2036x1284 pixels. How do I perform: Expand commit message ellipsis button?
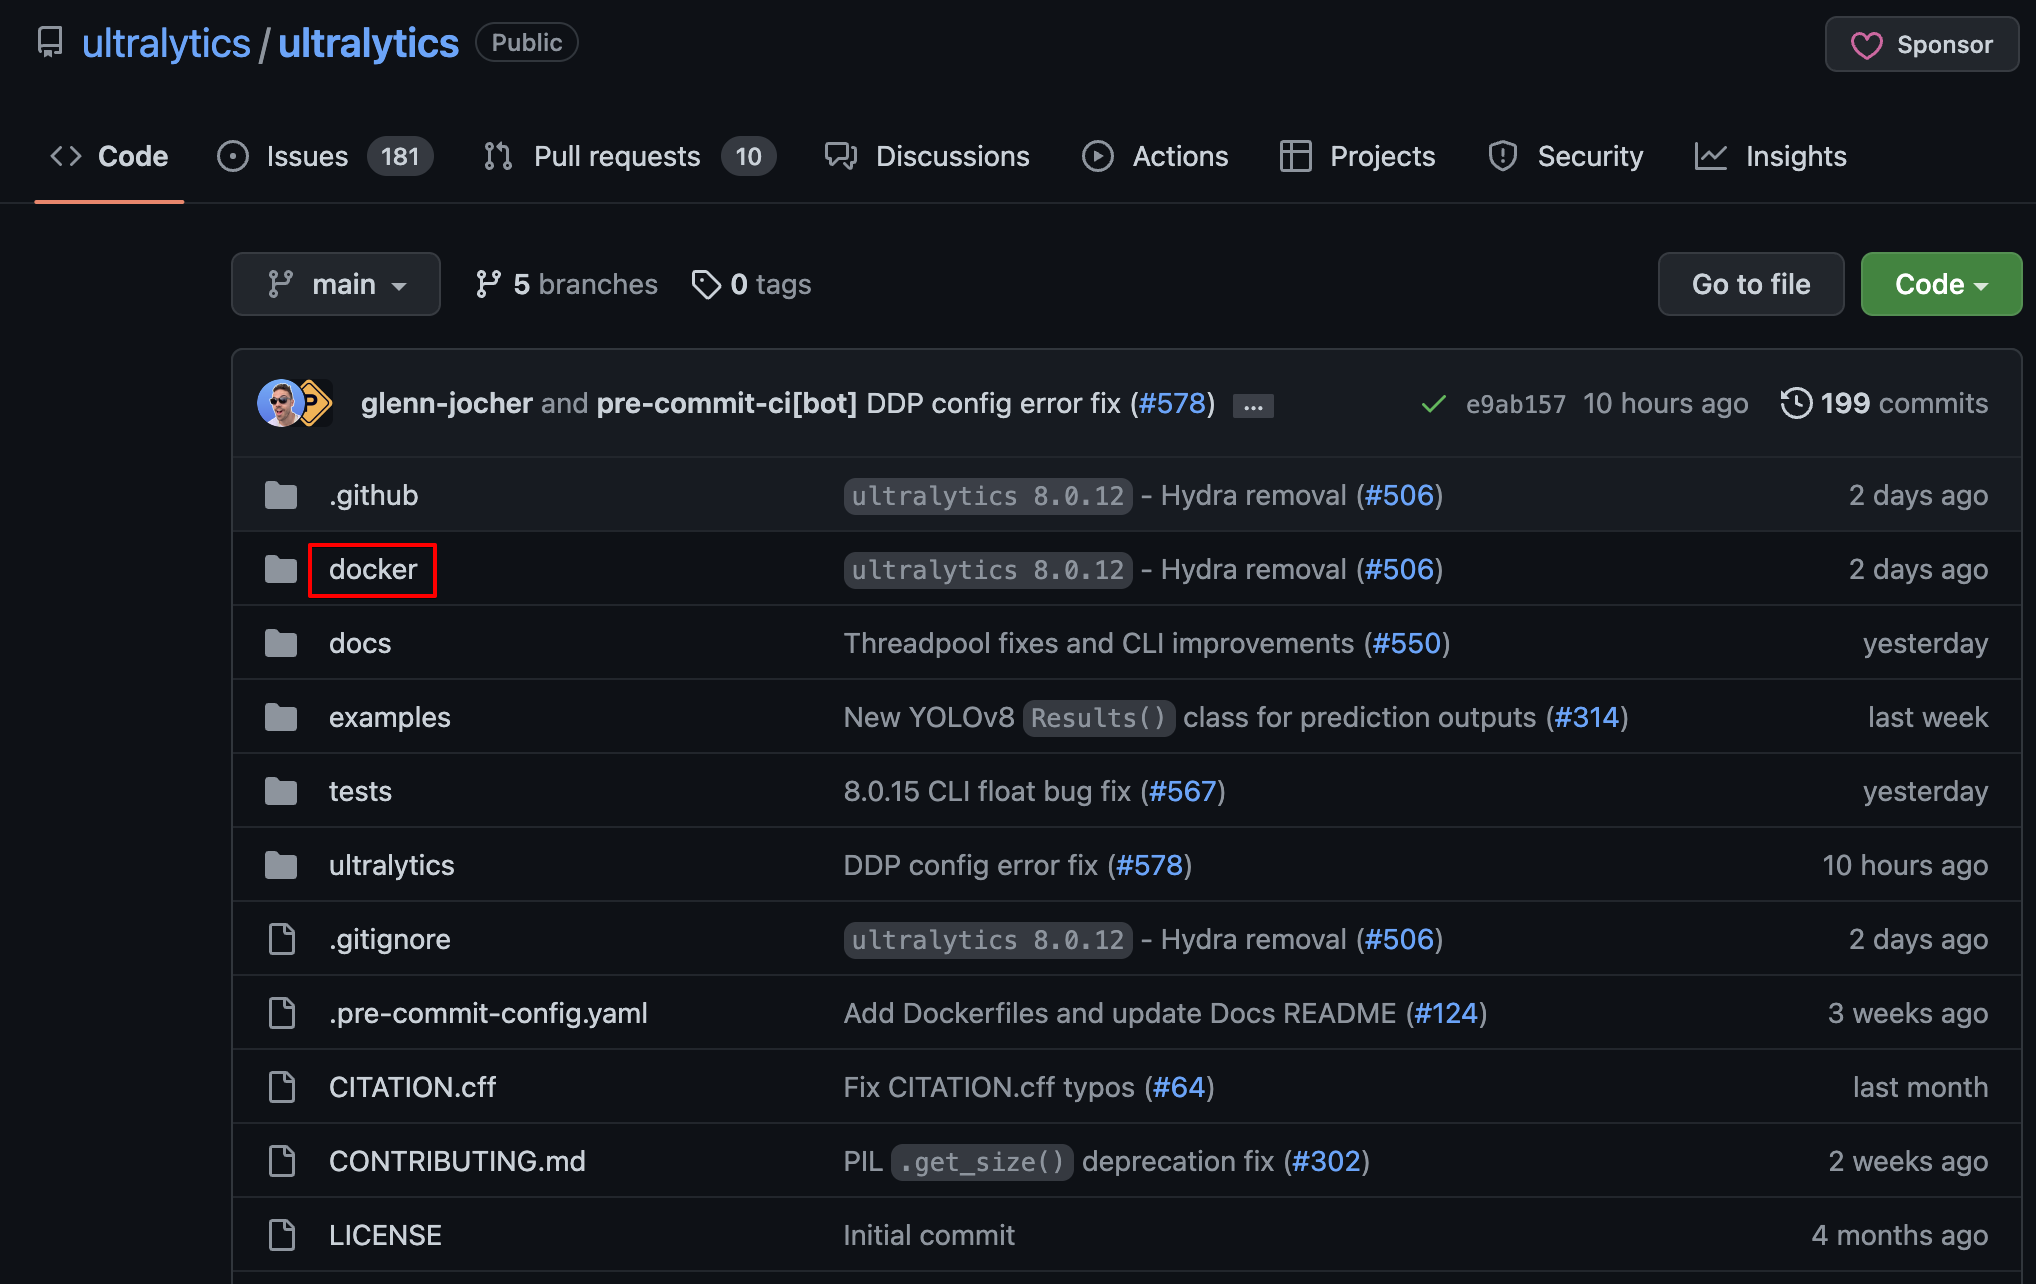[1252, 405]
